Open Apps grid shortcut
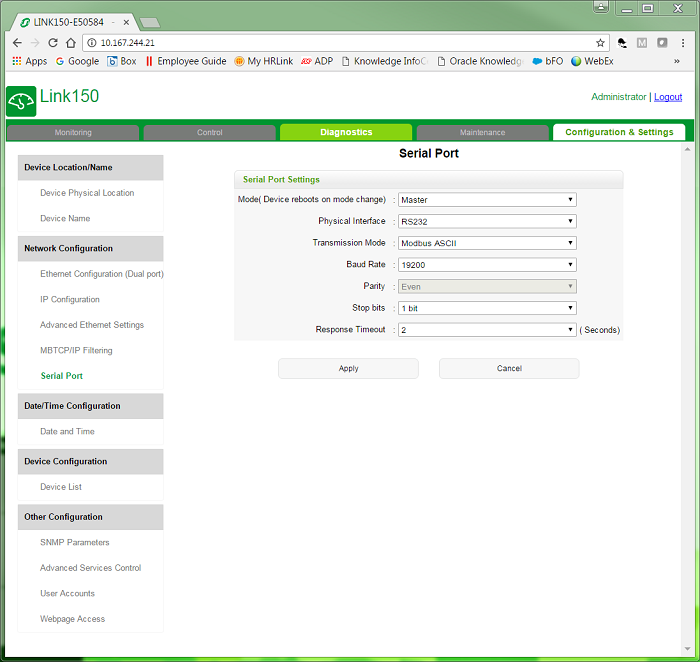700x662 pixels. coord(29,61)
